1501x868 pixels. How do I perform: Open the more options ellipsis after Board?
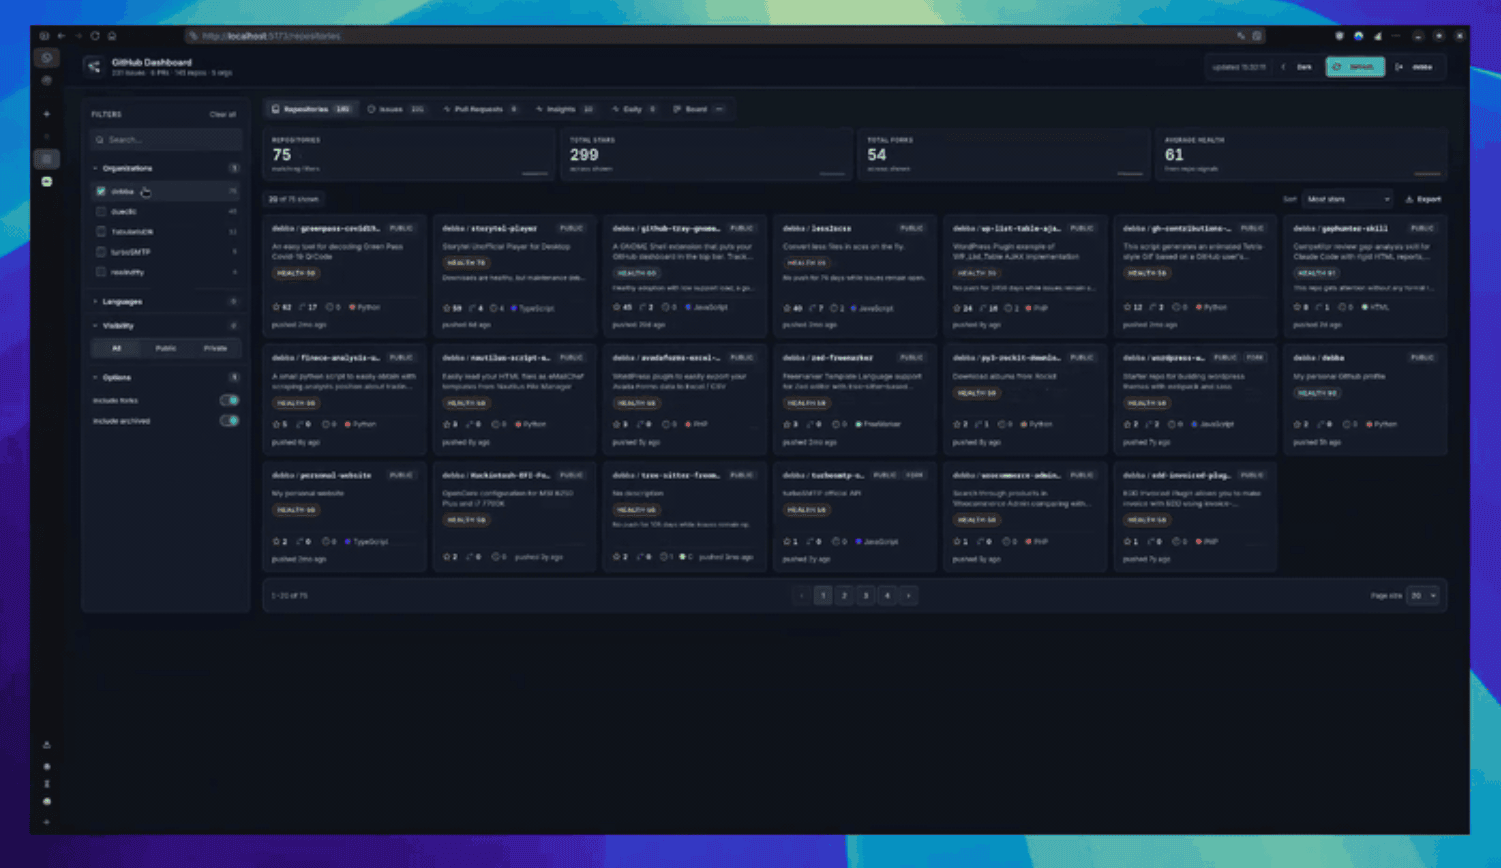tap(719, 109)
